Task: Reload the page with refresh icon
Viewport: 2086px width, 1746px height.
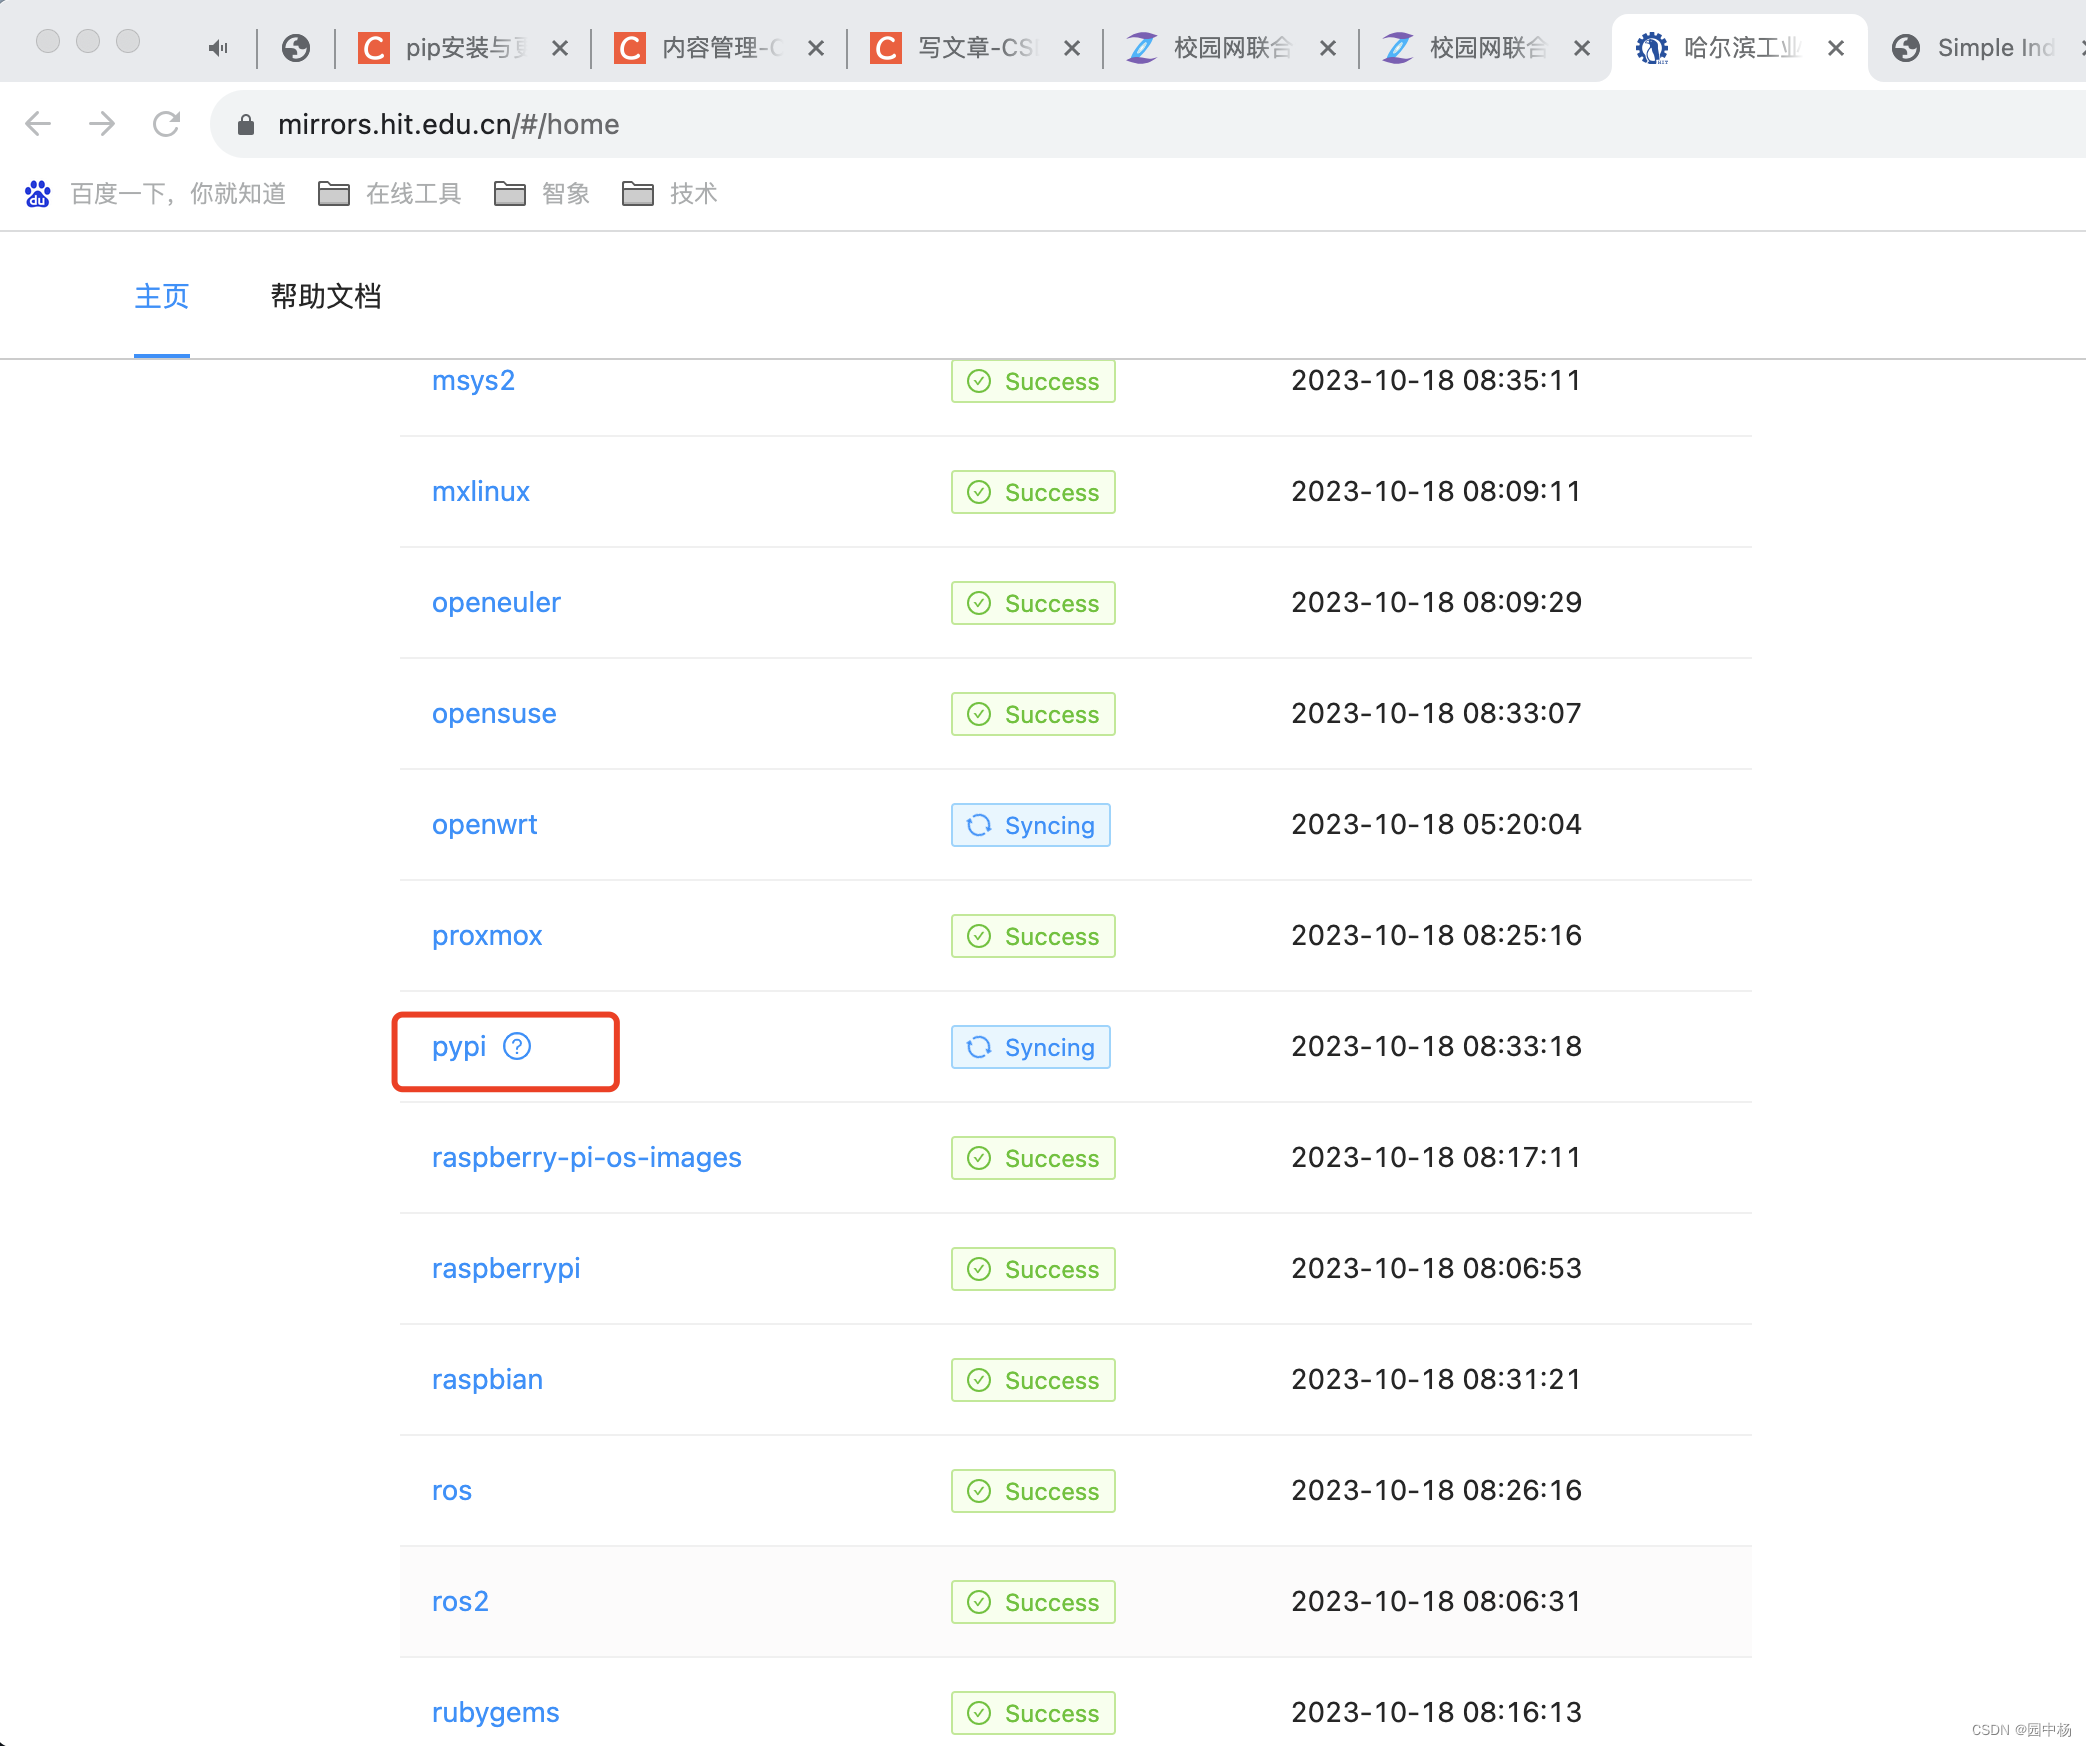Action: coord(166,124)
